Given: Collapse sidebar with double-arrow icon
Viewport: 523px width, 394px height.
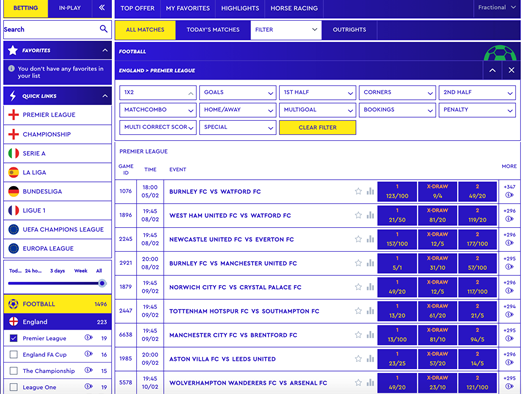Looking at the screenshot, I should pyautogui.click(x=102, y=8).
